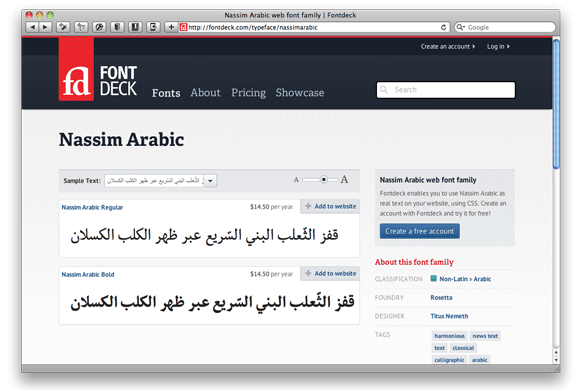
Task: Open the Fonts navigation item
Action: coord(166,93)
